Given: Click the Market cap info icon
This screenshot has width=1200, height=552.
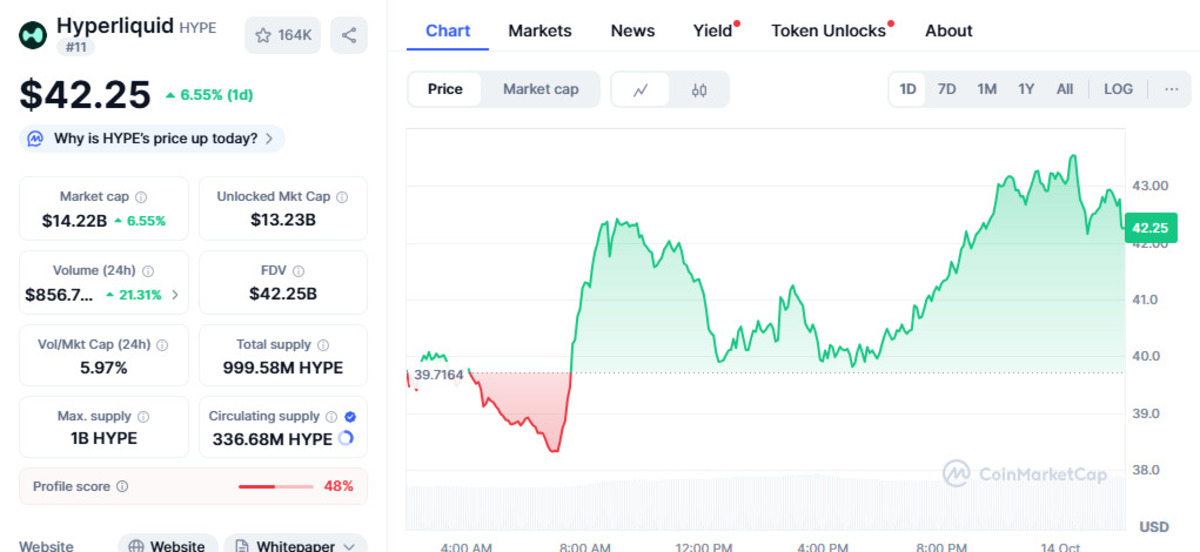Looking at the screenshot, I should pyautogui.click(x=141, y=197).
